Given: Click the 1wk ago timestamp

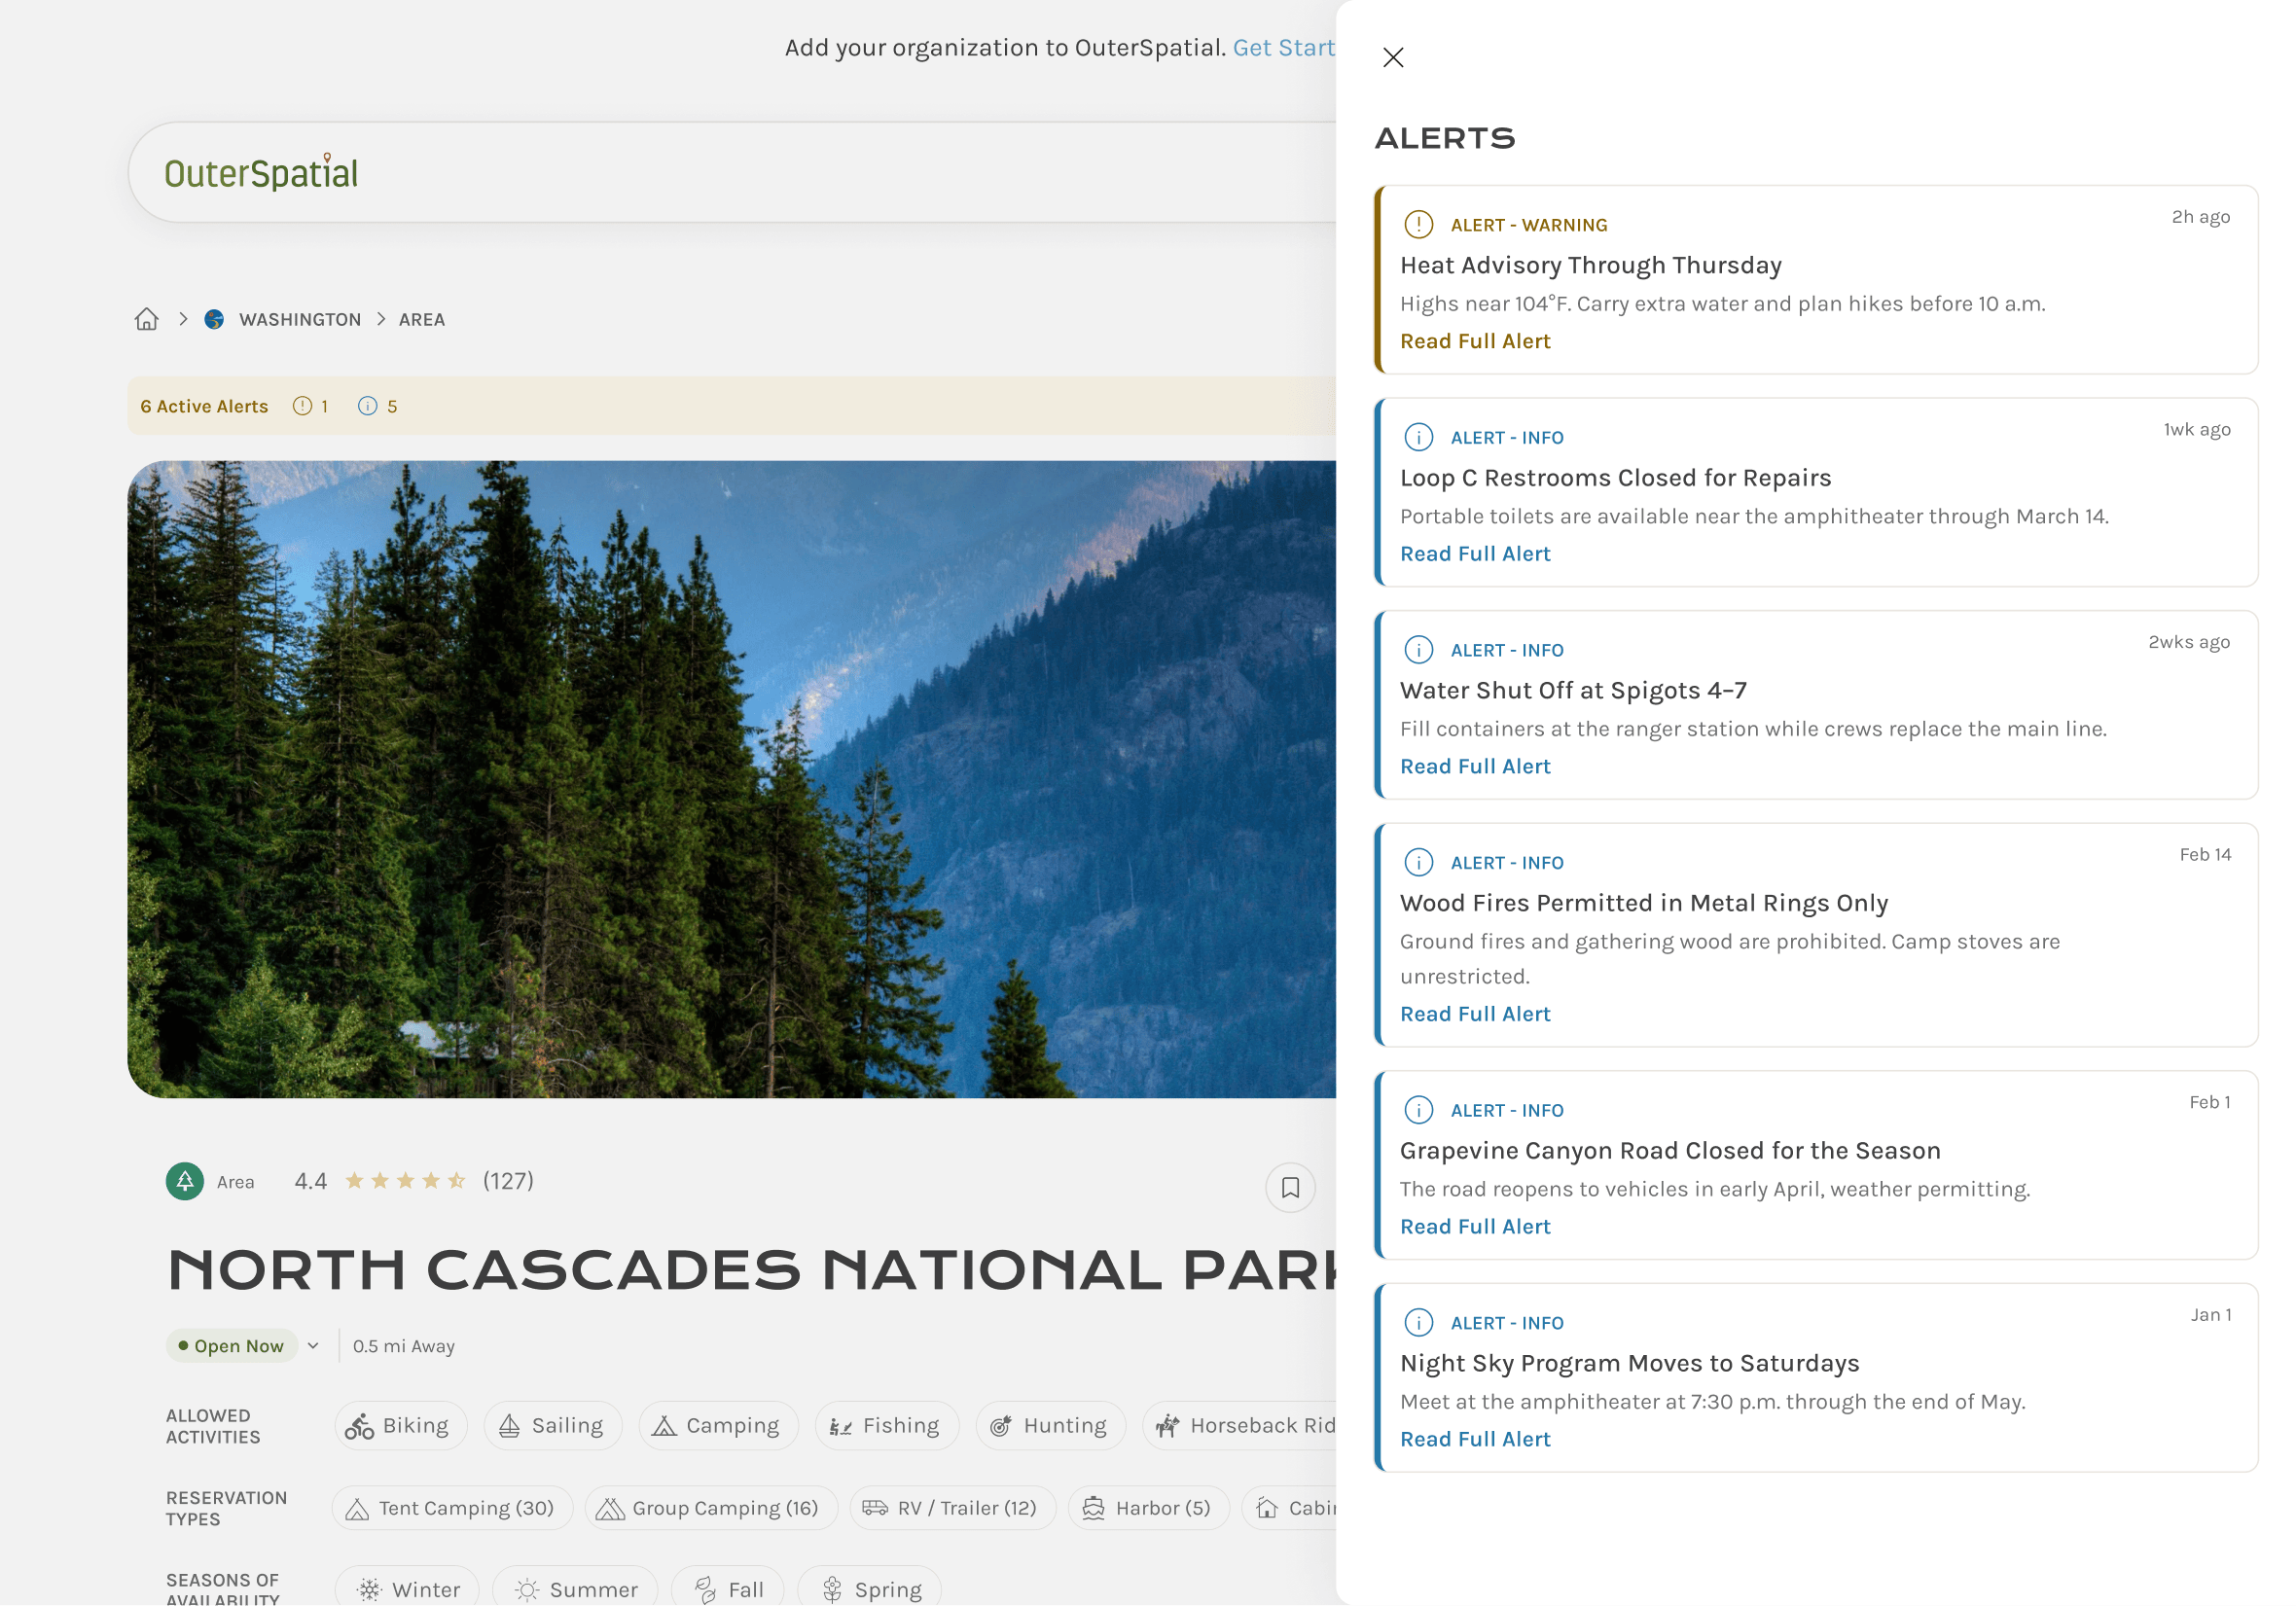Looking at the screenshot, I should coord(2197,429).
